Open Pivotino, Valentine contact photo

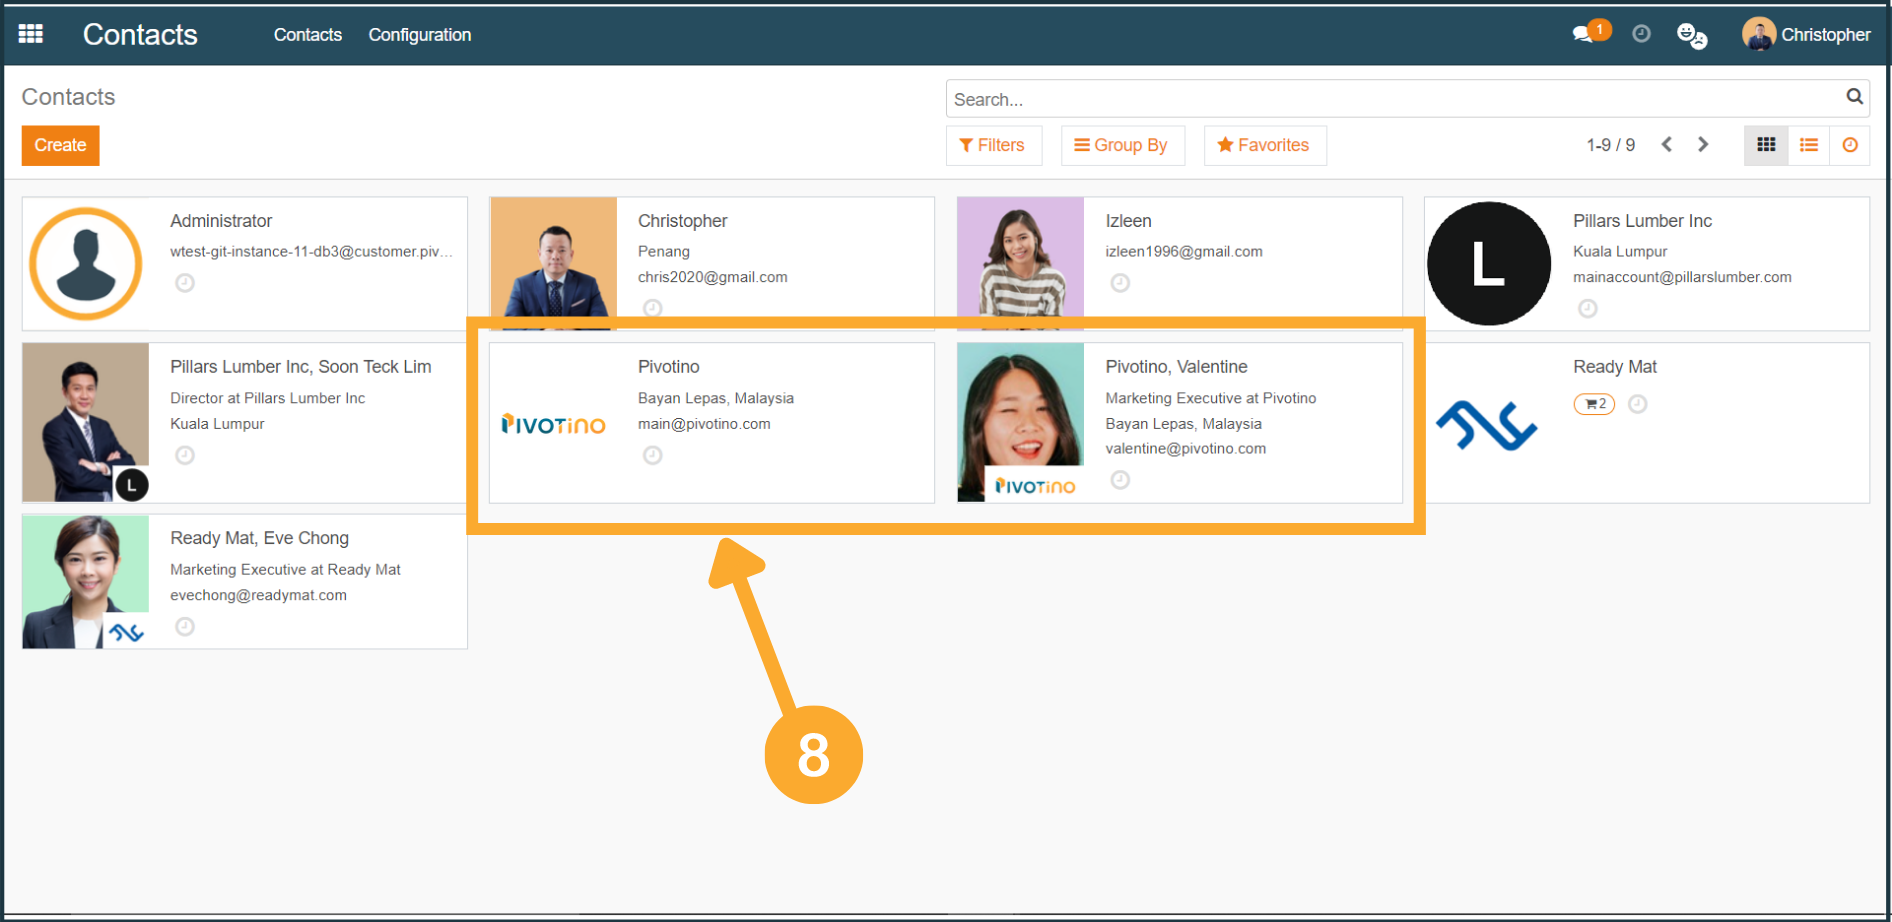click(x=1020, y=422)
